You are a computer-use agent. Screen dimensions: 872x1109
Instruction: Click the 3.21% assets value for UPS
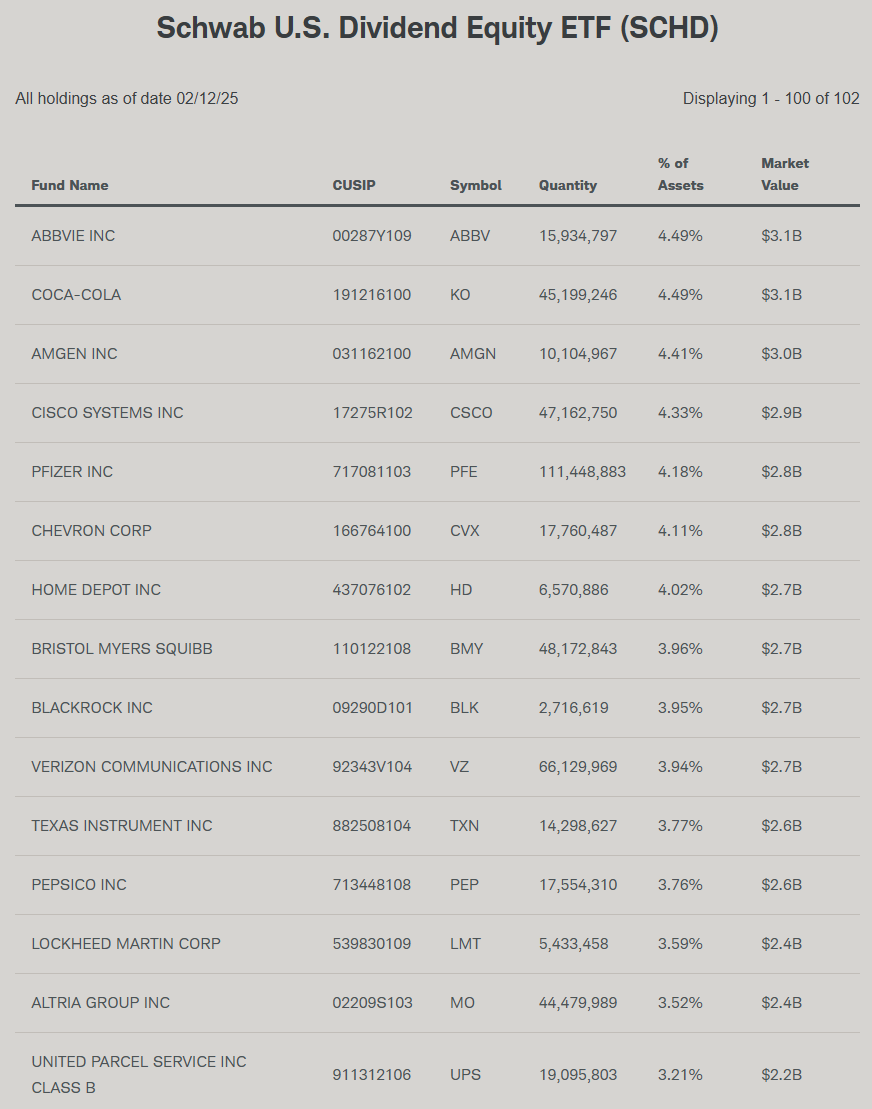click(x=680, y=1075)
